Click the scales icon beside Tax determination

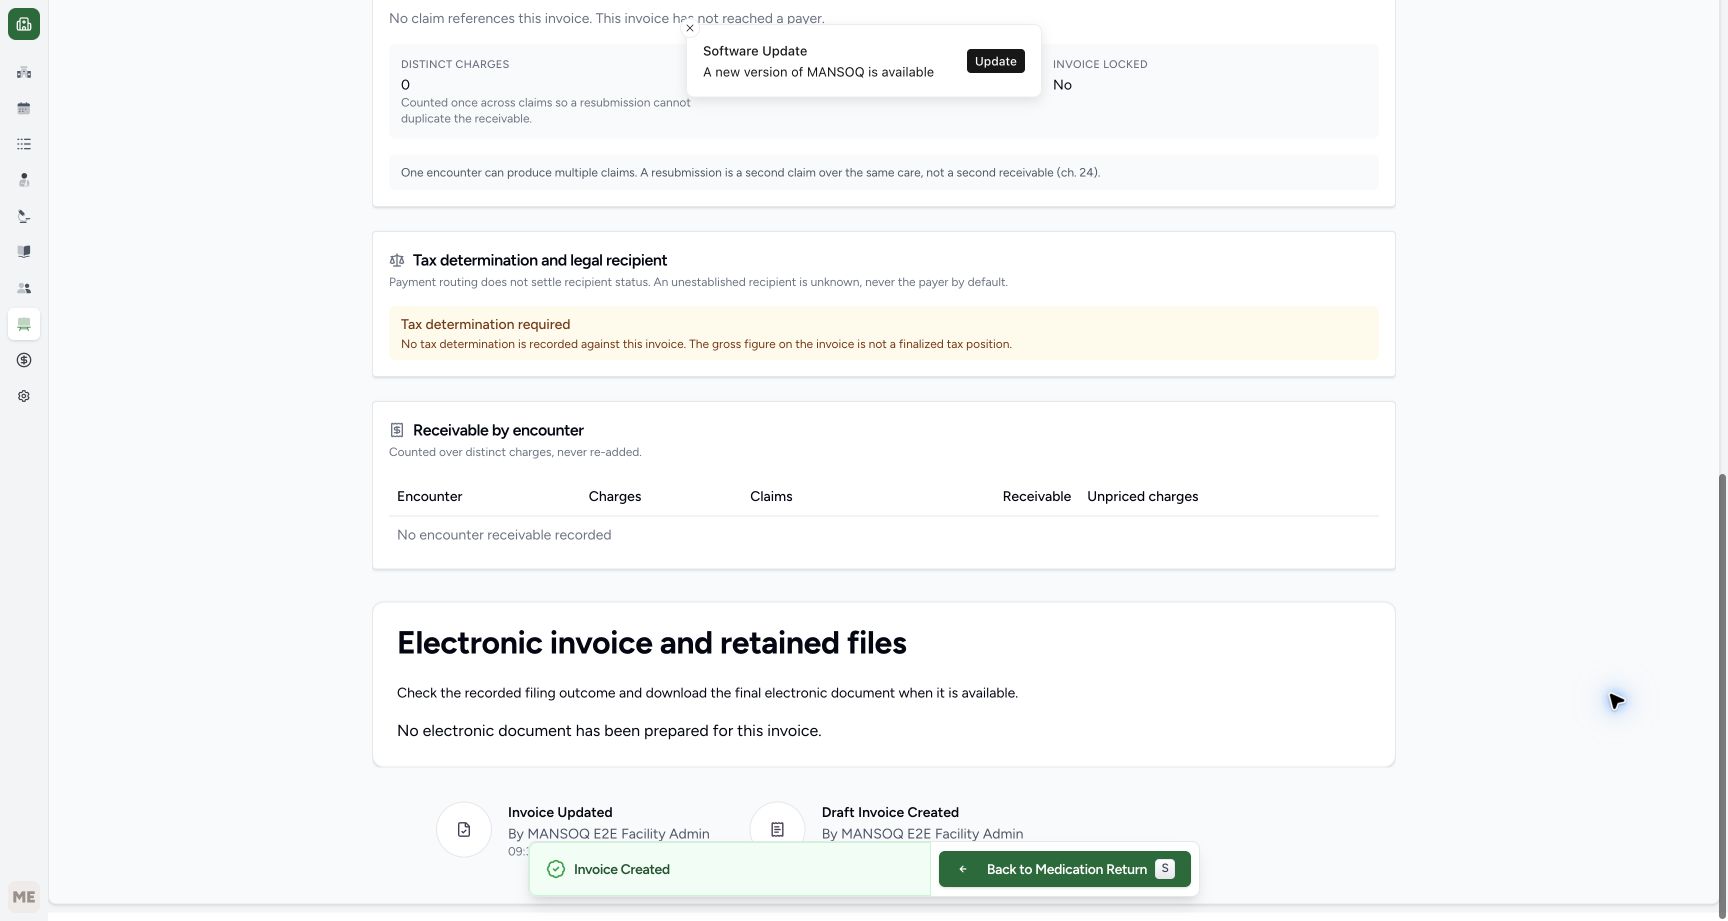(x=397, y=260)
